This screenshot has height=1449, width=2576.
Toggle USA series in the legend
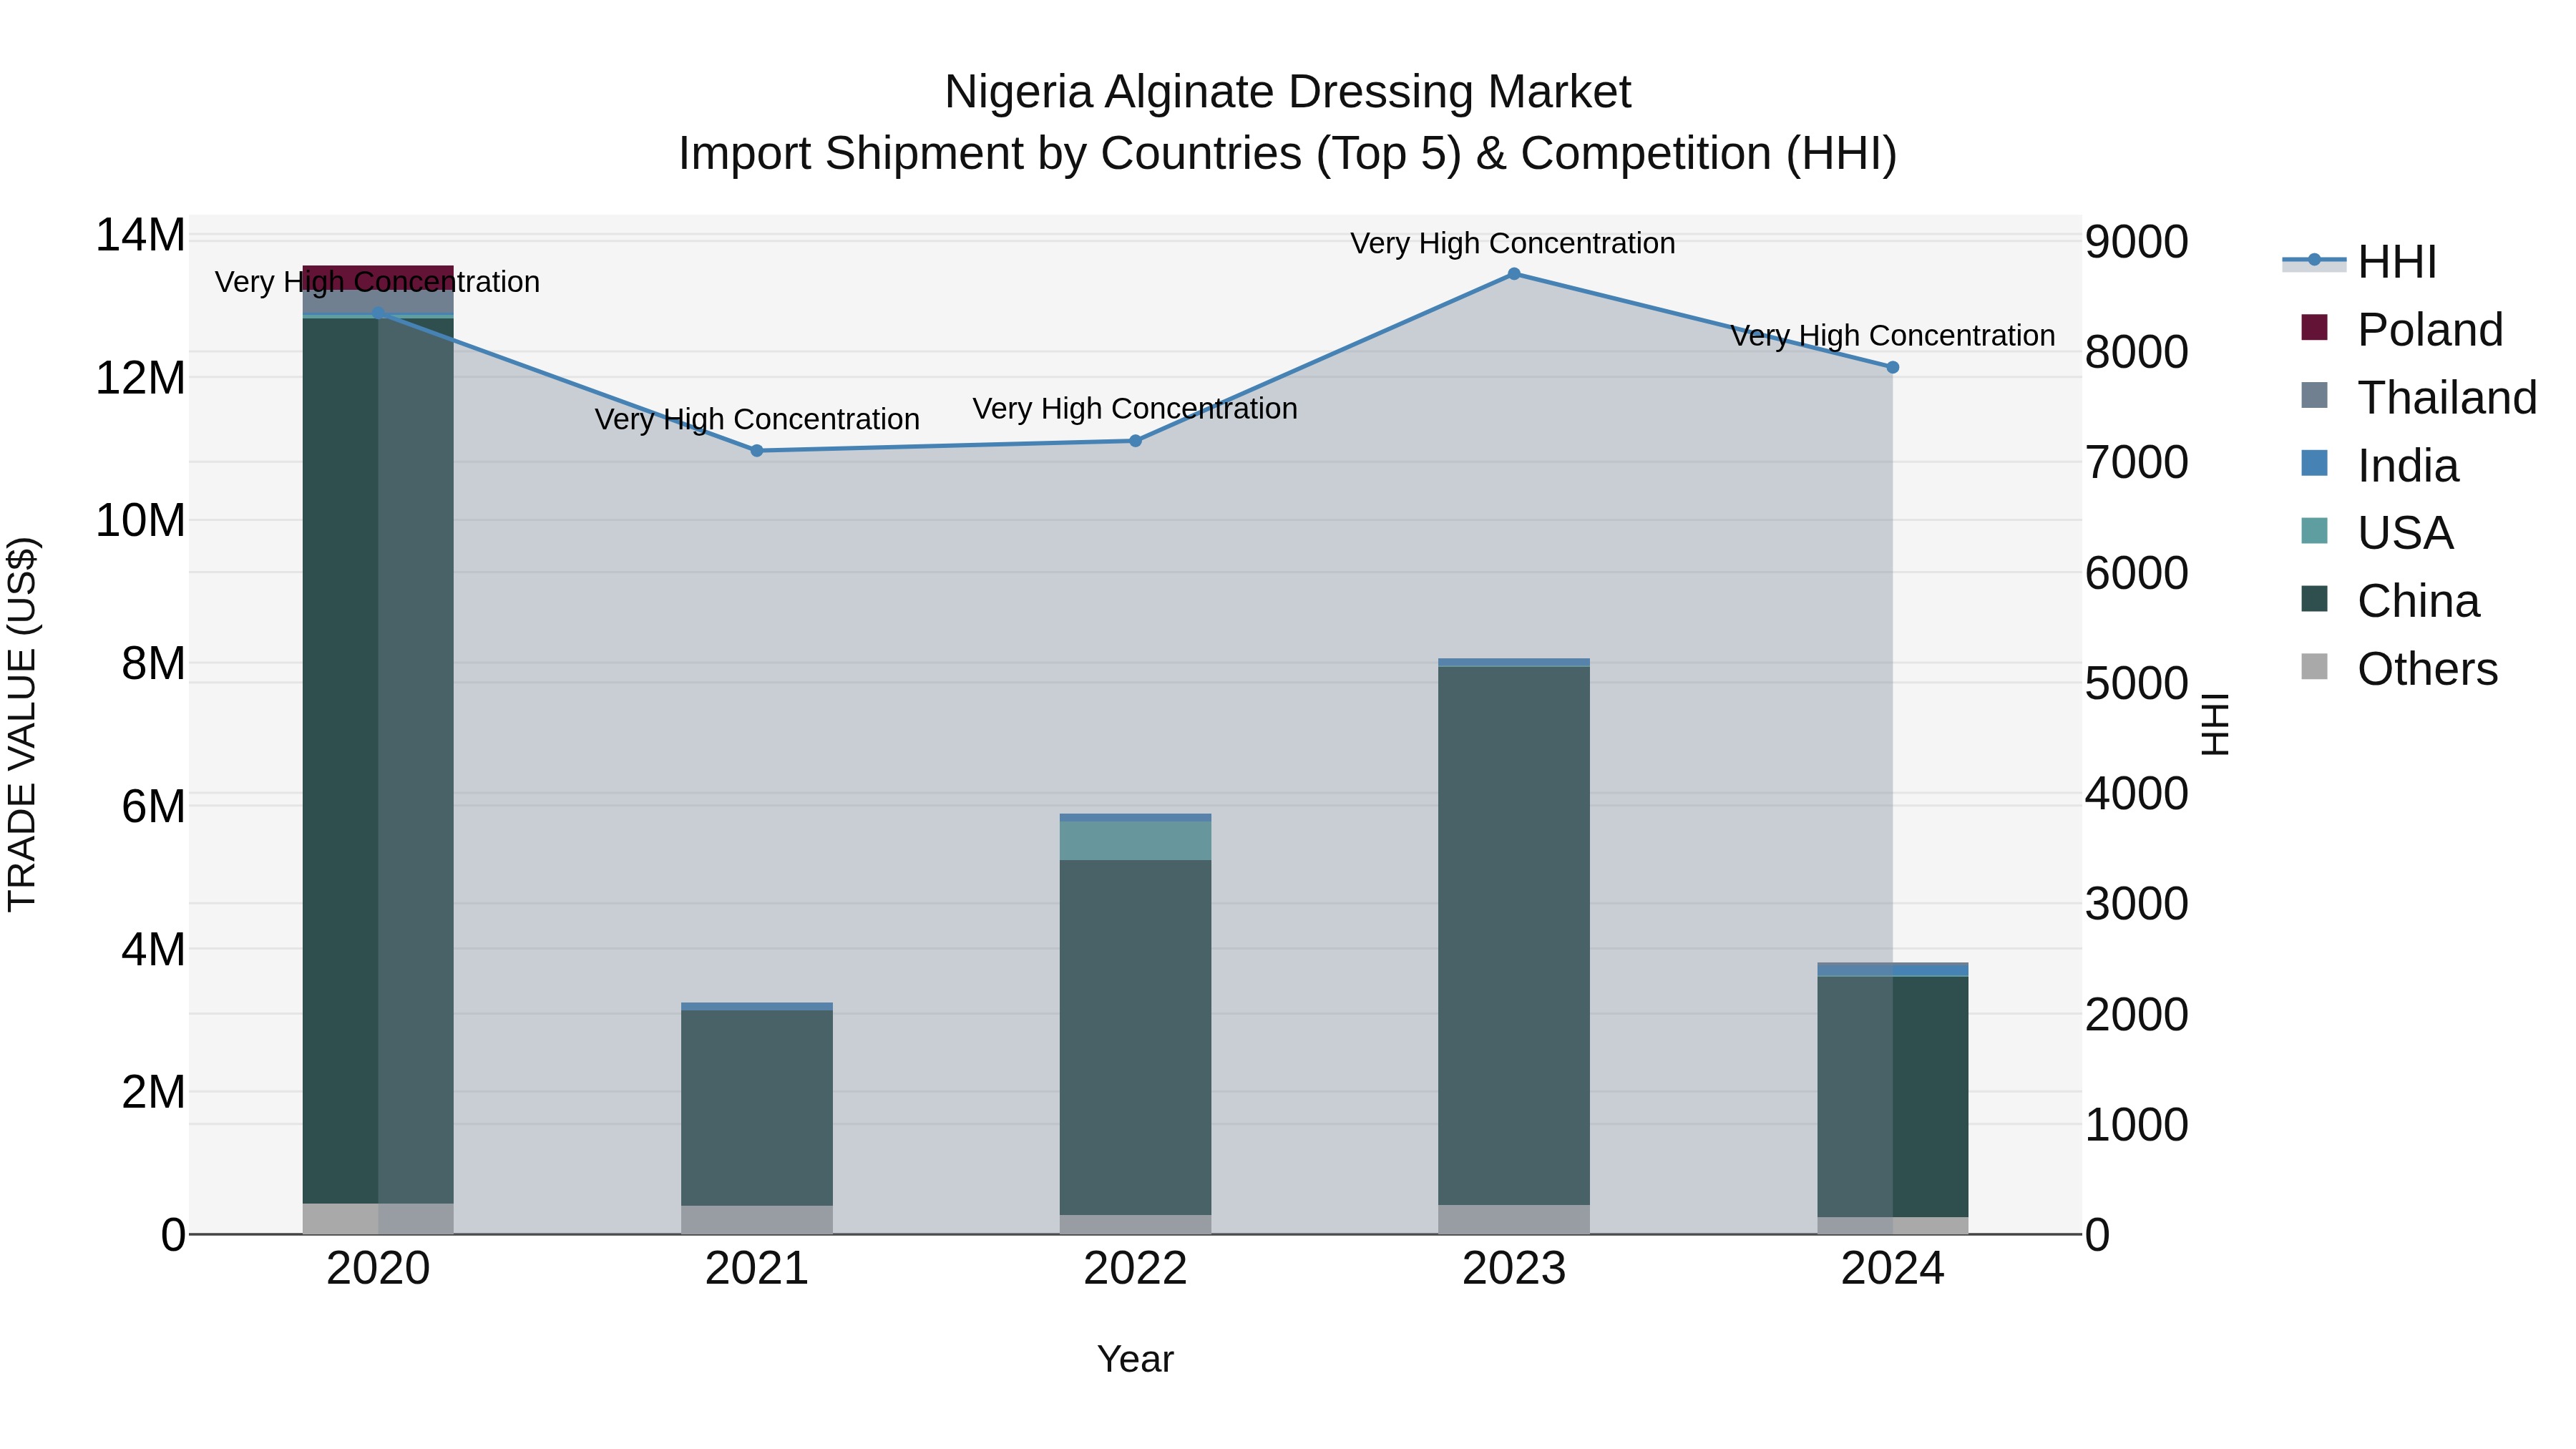(2377, 532)
